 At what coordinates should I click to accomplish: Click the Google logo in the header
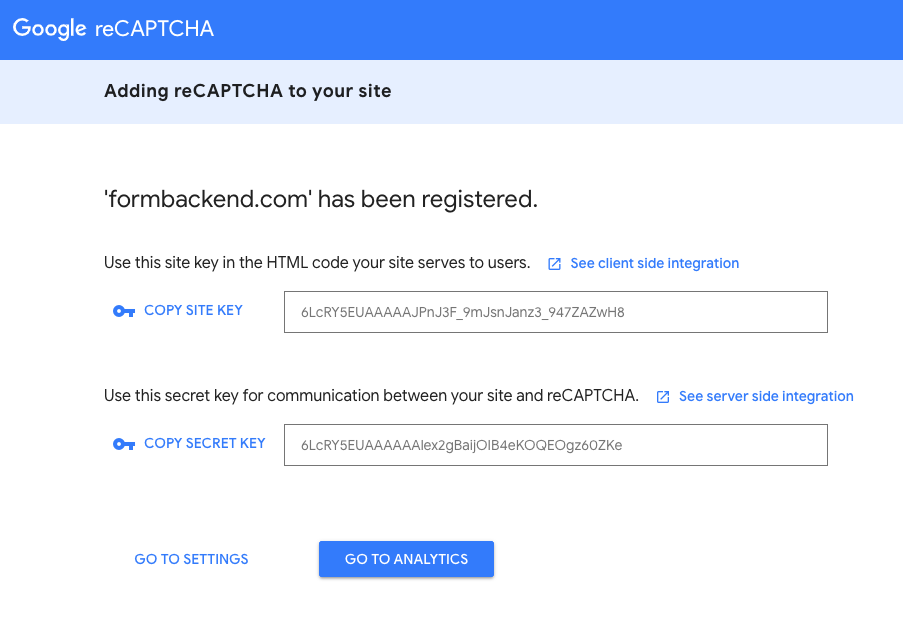(x=47, y=29)
